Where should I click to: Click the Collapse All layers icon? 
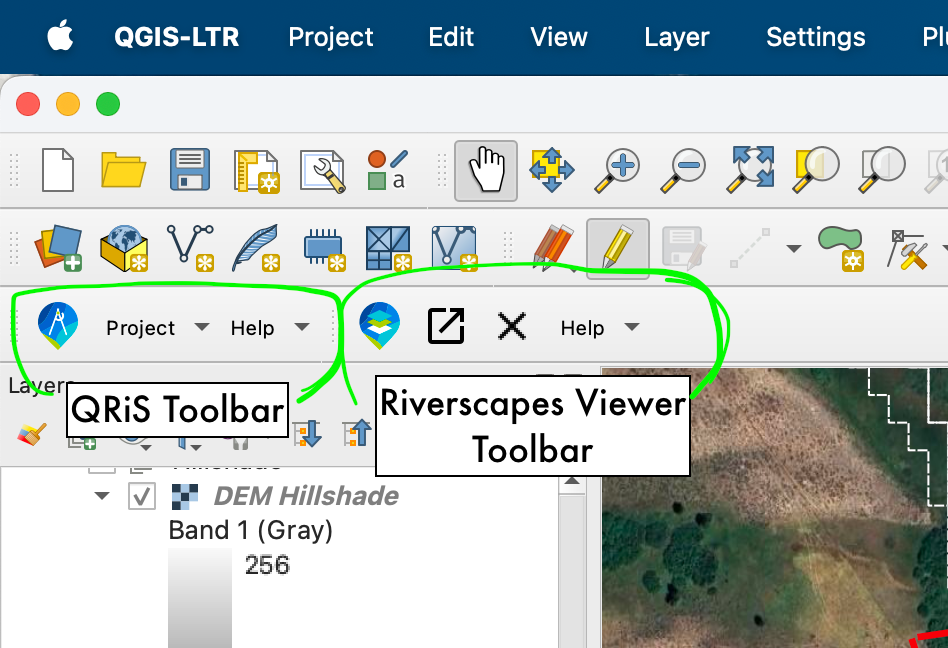tap(357, 433)
